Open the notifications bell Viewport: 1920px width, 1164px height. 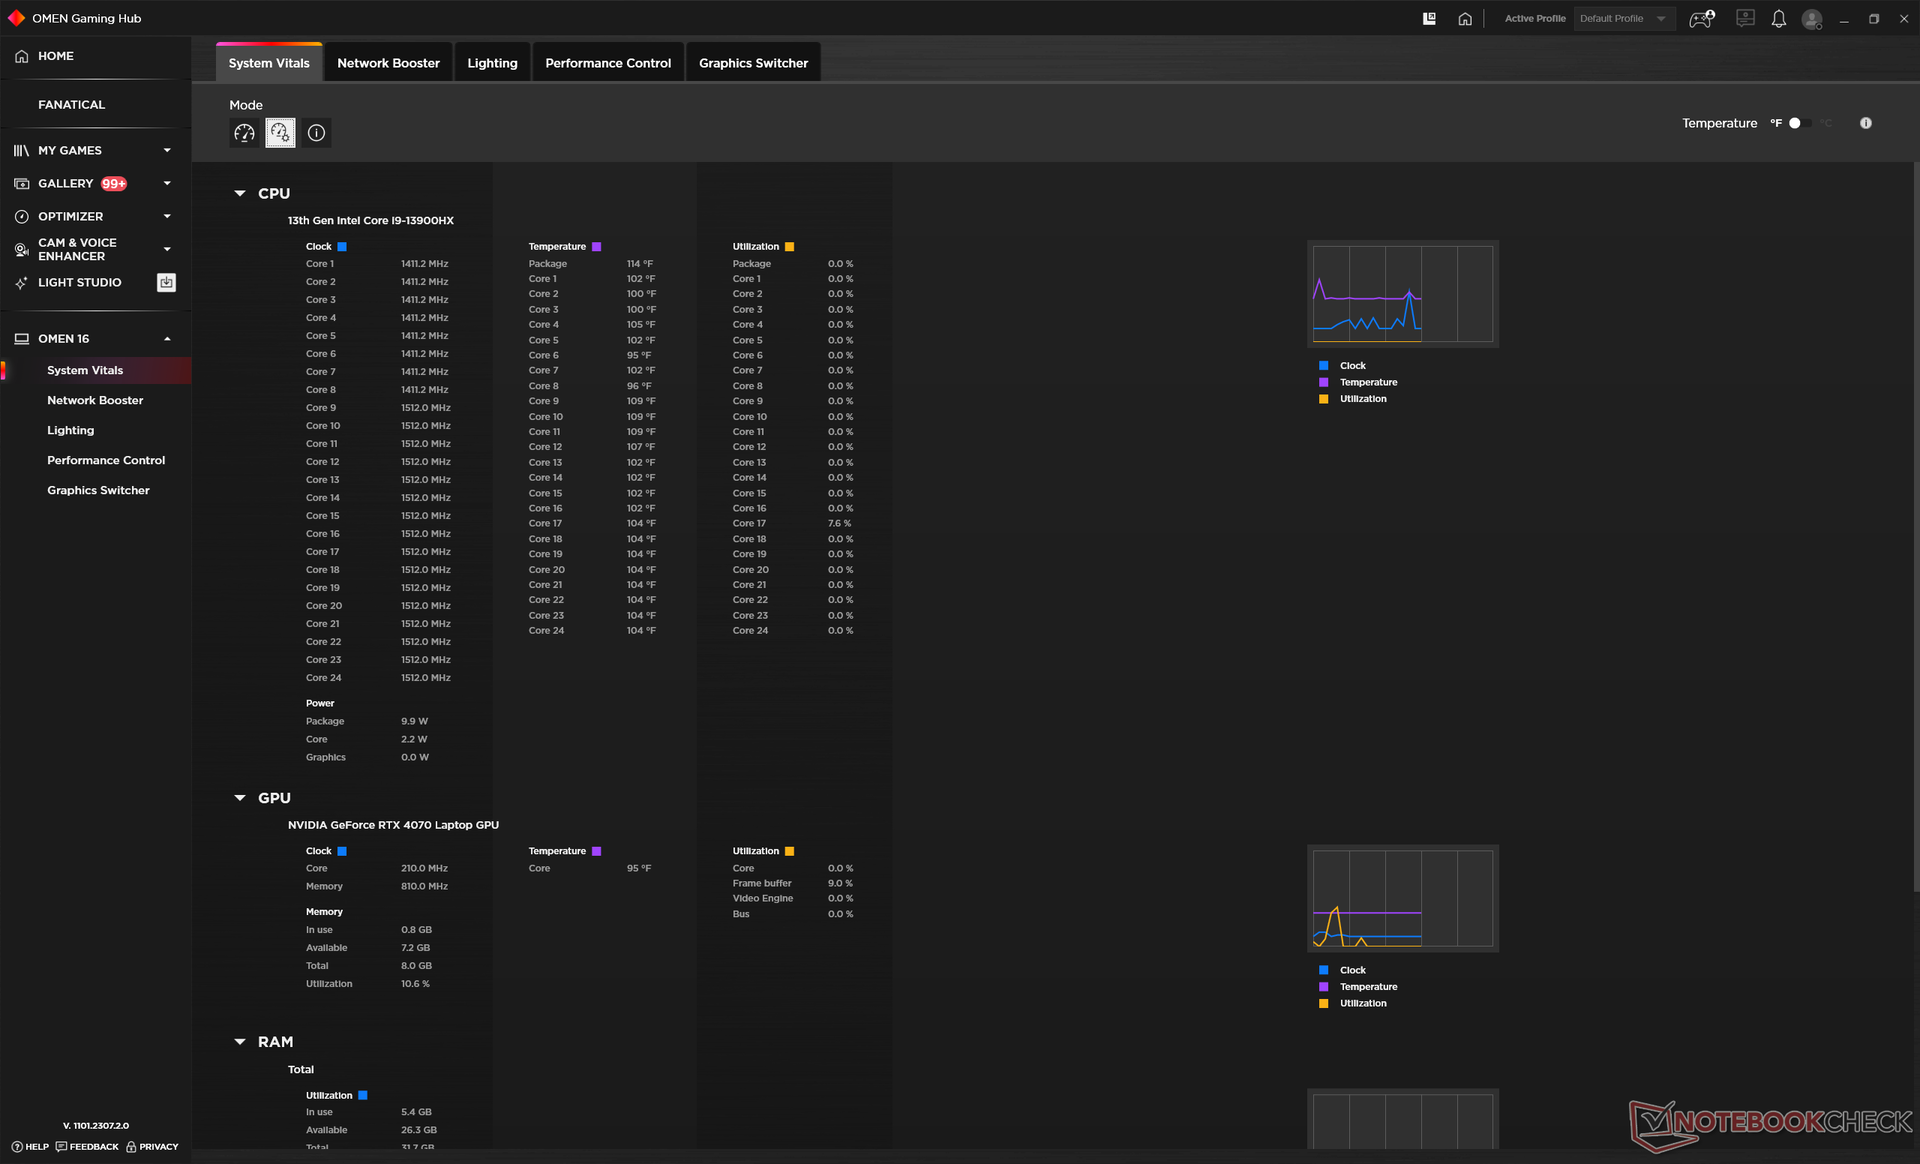point(1778,19)
